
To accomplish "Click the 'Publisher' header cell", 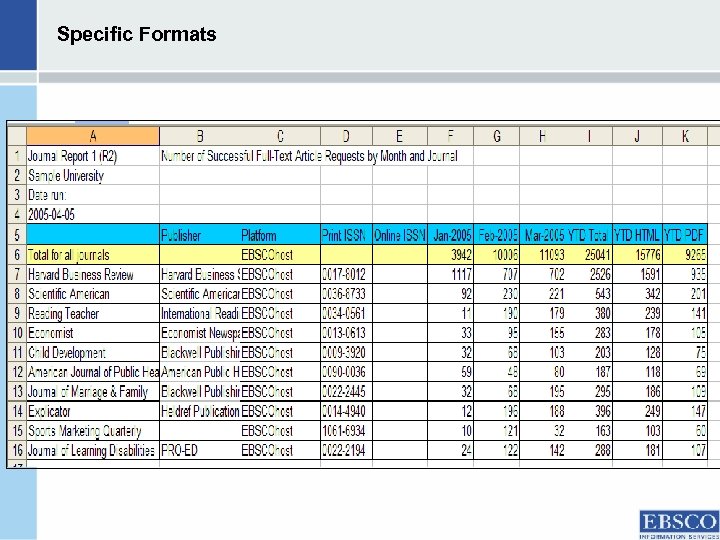I will click(200, 235).
